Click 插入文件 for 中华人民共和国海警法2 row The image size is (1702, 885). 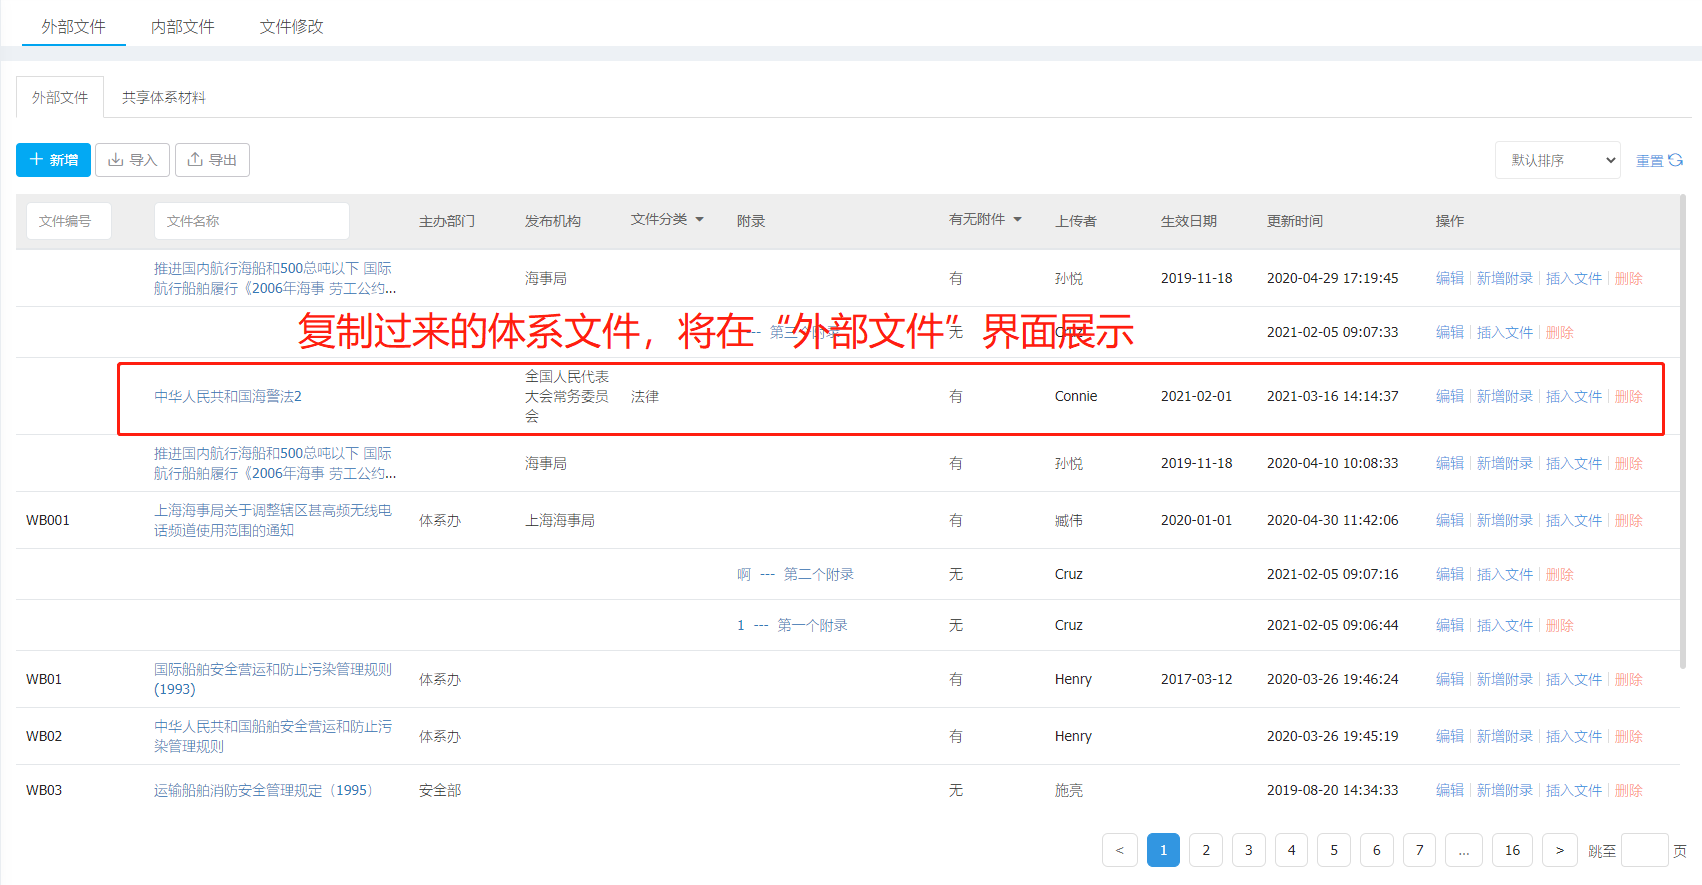[x=1574, y=396]
